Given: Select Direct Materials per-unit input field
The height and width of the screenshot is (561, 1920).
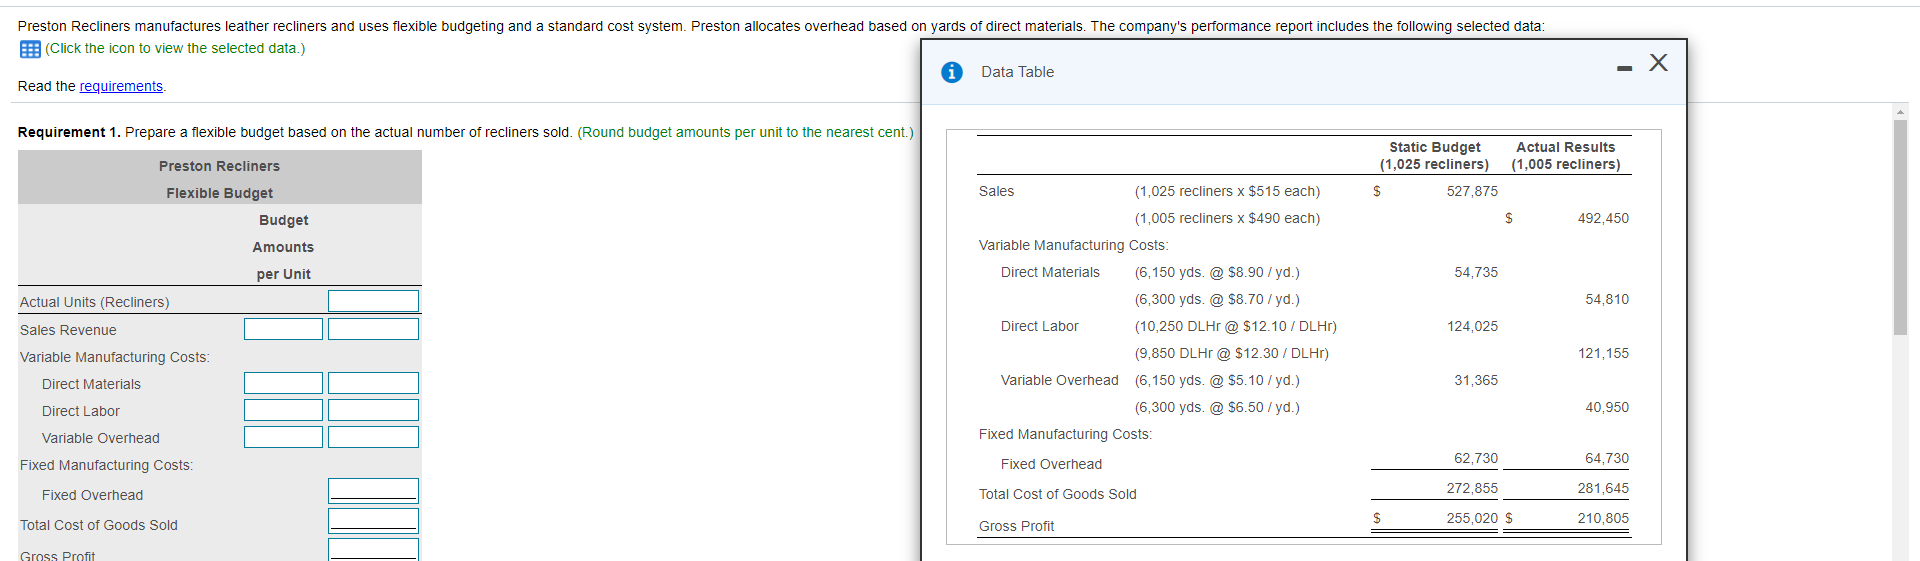Looking at the screenshot, I should click(x=283, y=383).
